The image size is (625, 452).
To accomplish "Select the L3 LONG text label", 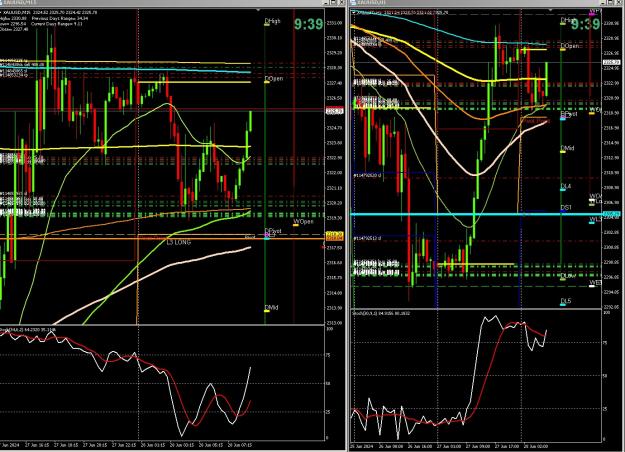I will click(179, 242).
